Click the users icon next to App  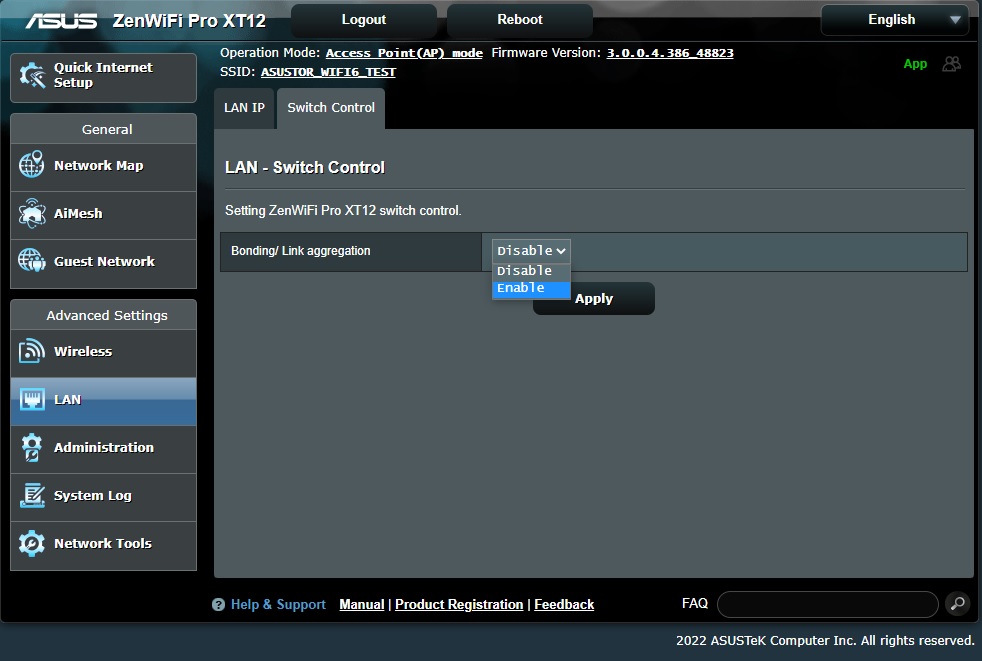point(951,64)
